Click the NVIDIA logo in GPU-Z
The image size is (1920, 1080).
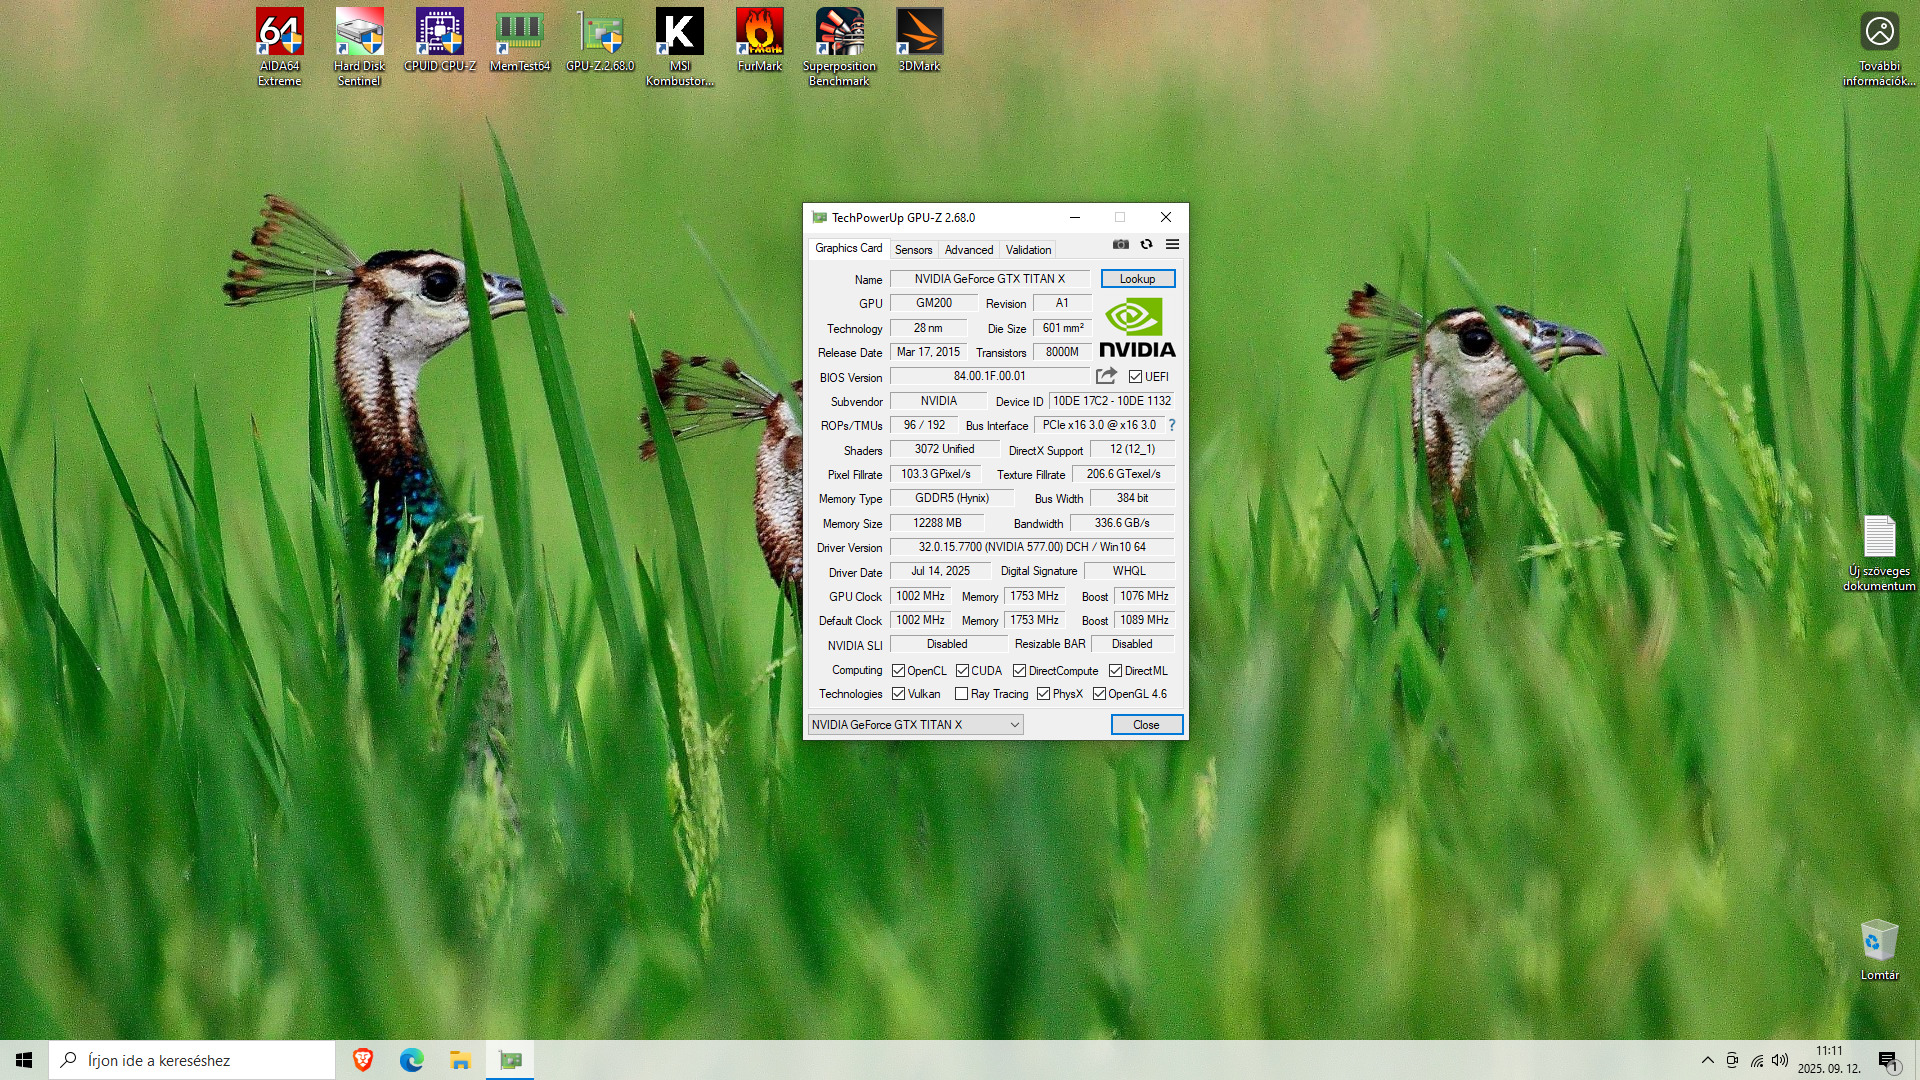[1137, 328]
